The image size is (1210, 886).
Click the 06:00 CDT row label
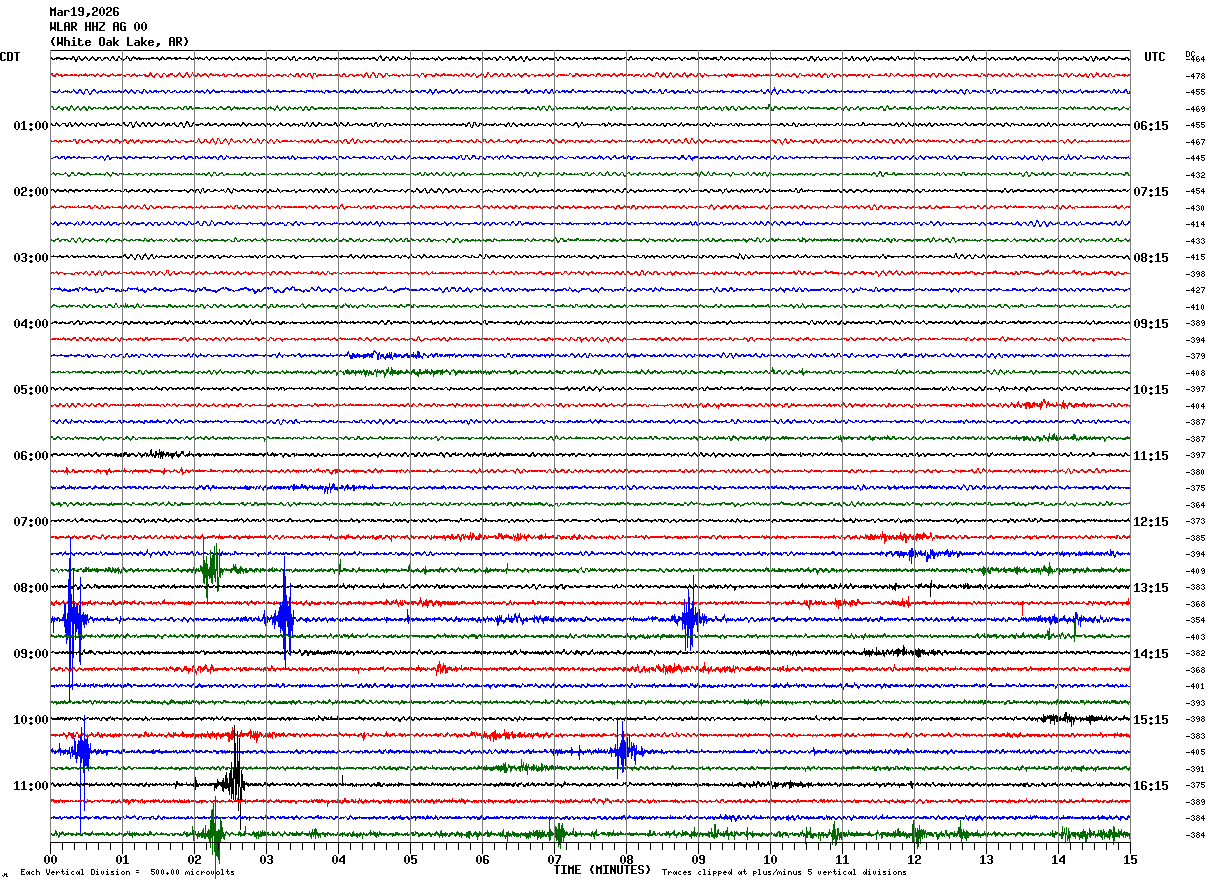(x=31, y=456)
